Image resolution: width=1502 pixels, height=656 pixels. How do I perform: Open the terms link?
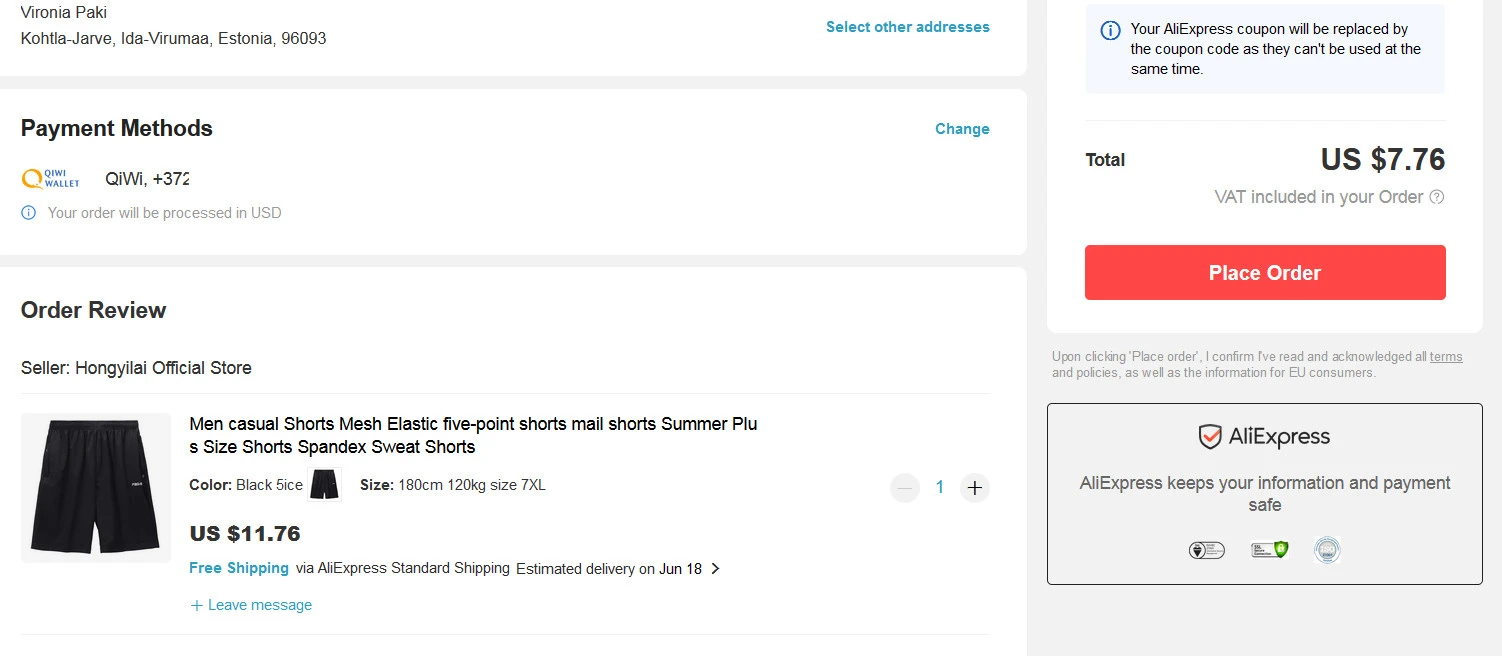(x=1446, y=357)
